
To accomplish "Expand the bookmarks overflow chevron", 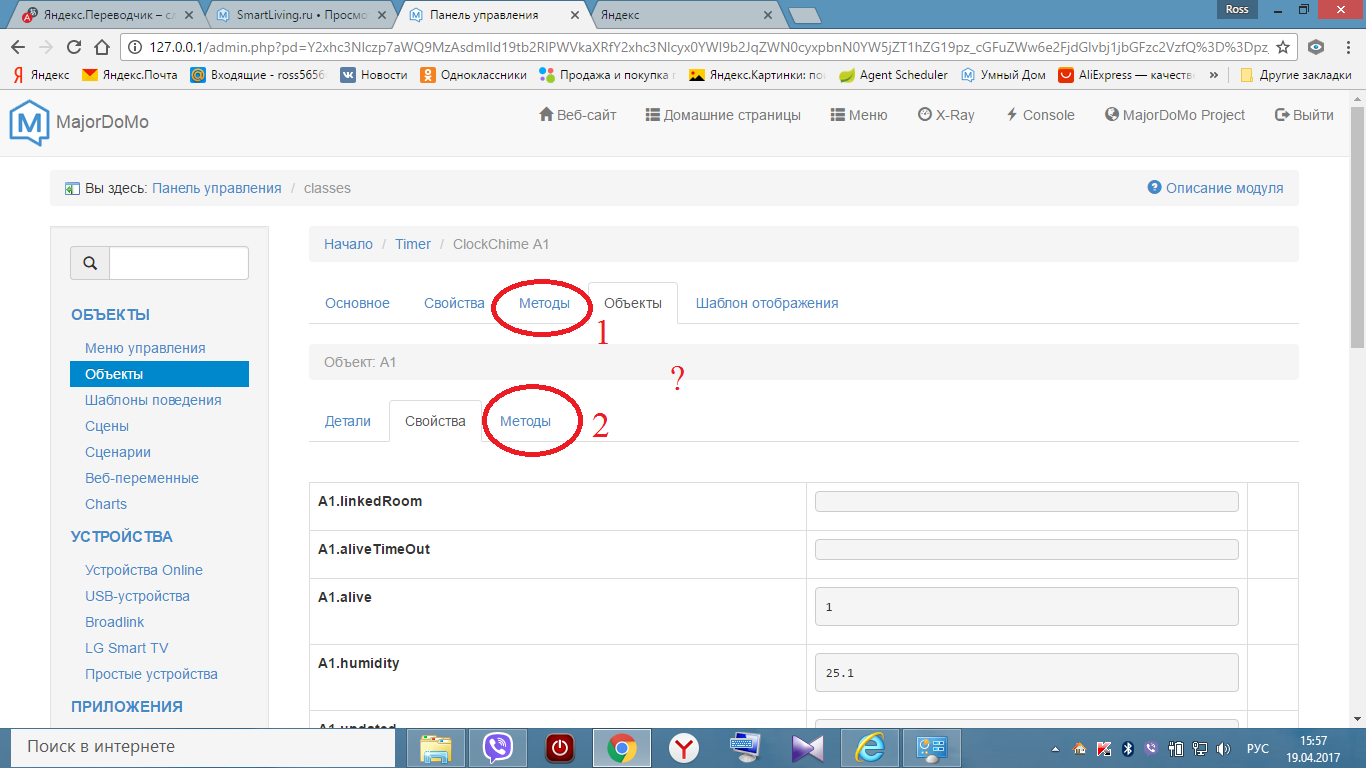I will tap(1214, 75).
